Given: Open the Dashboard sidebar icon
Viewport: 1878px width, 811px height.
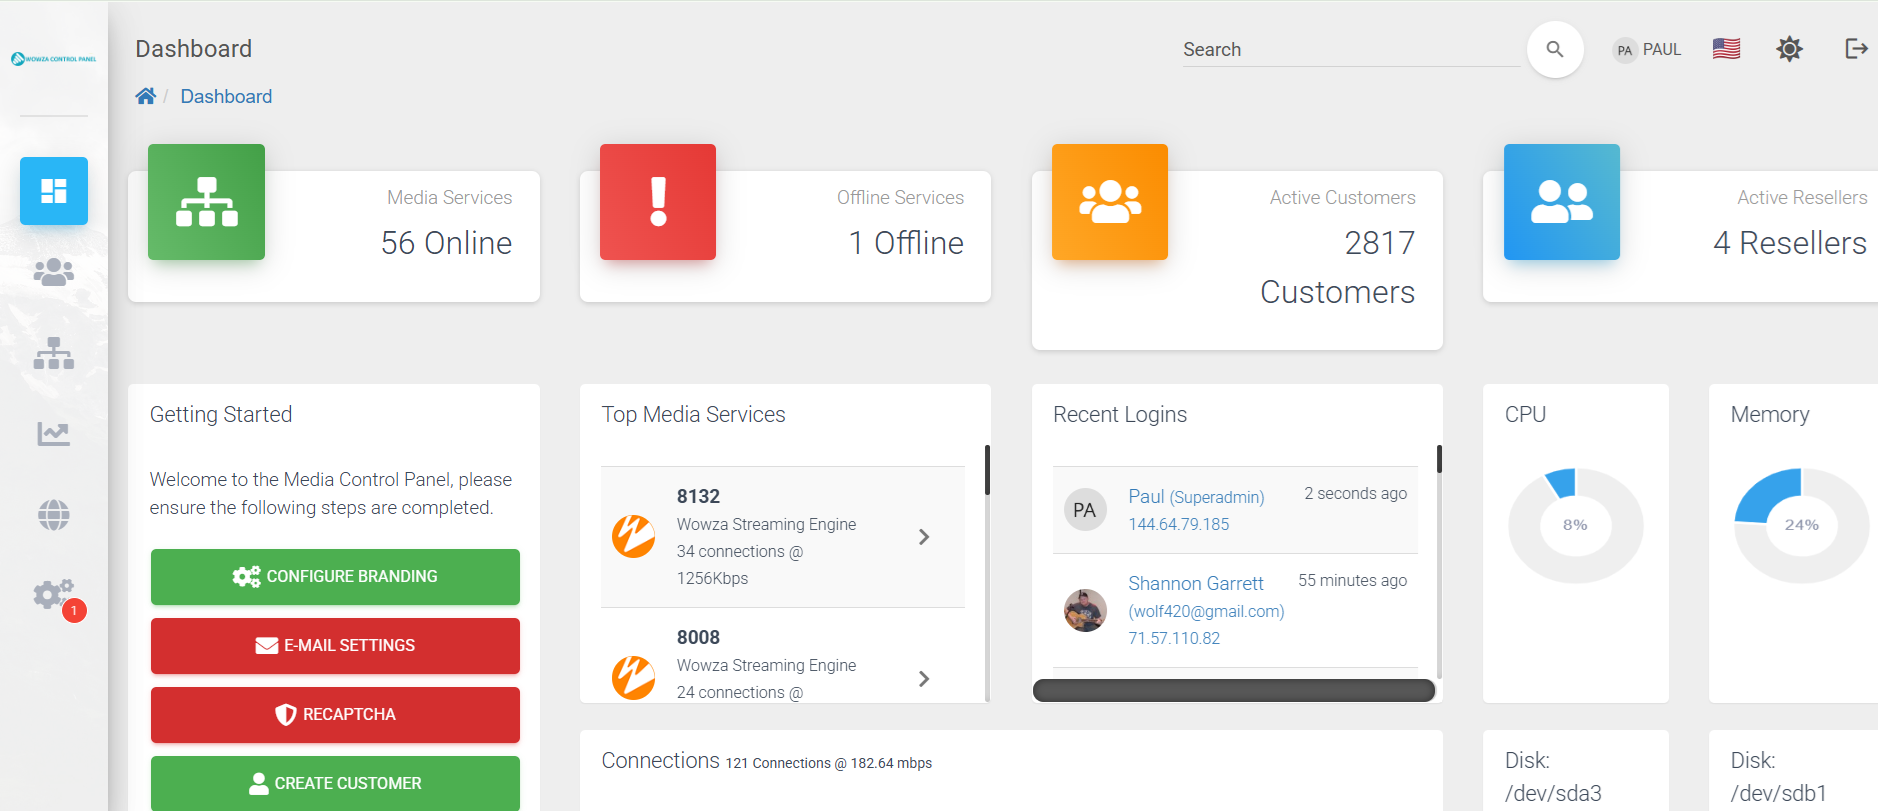Looking at the screenshot, I should [x=54, y=191].
